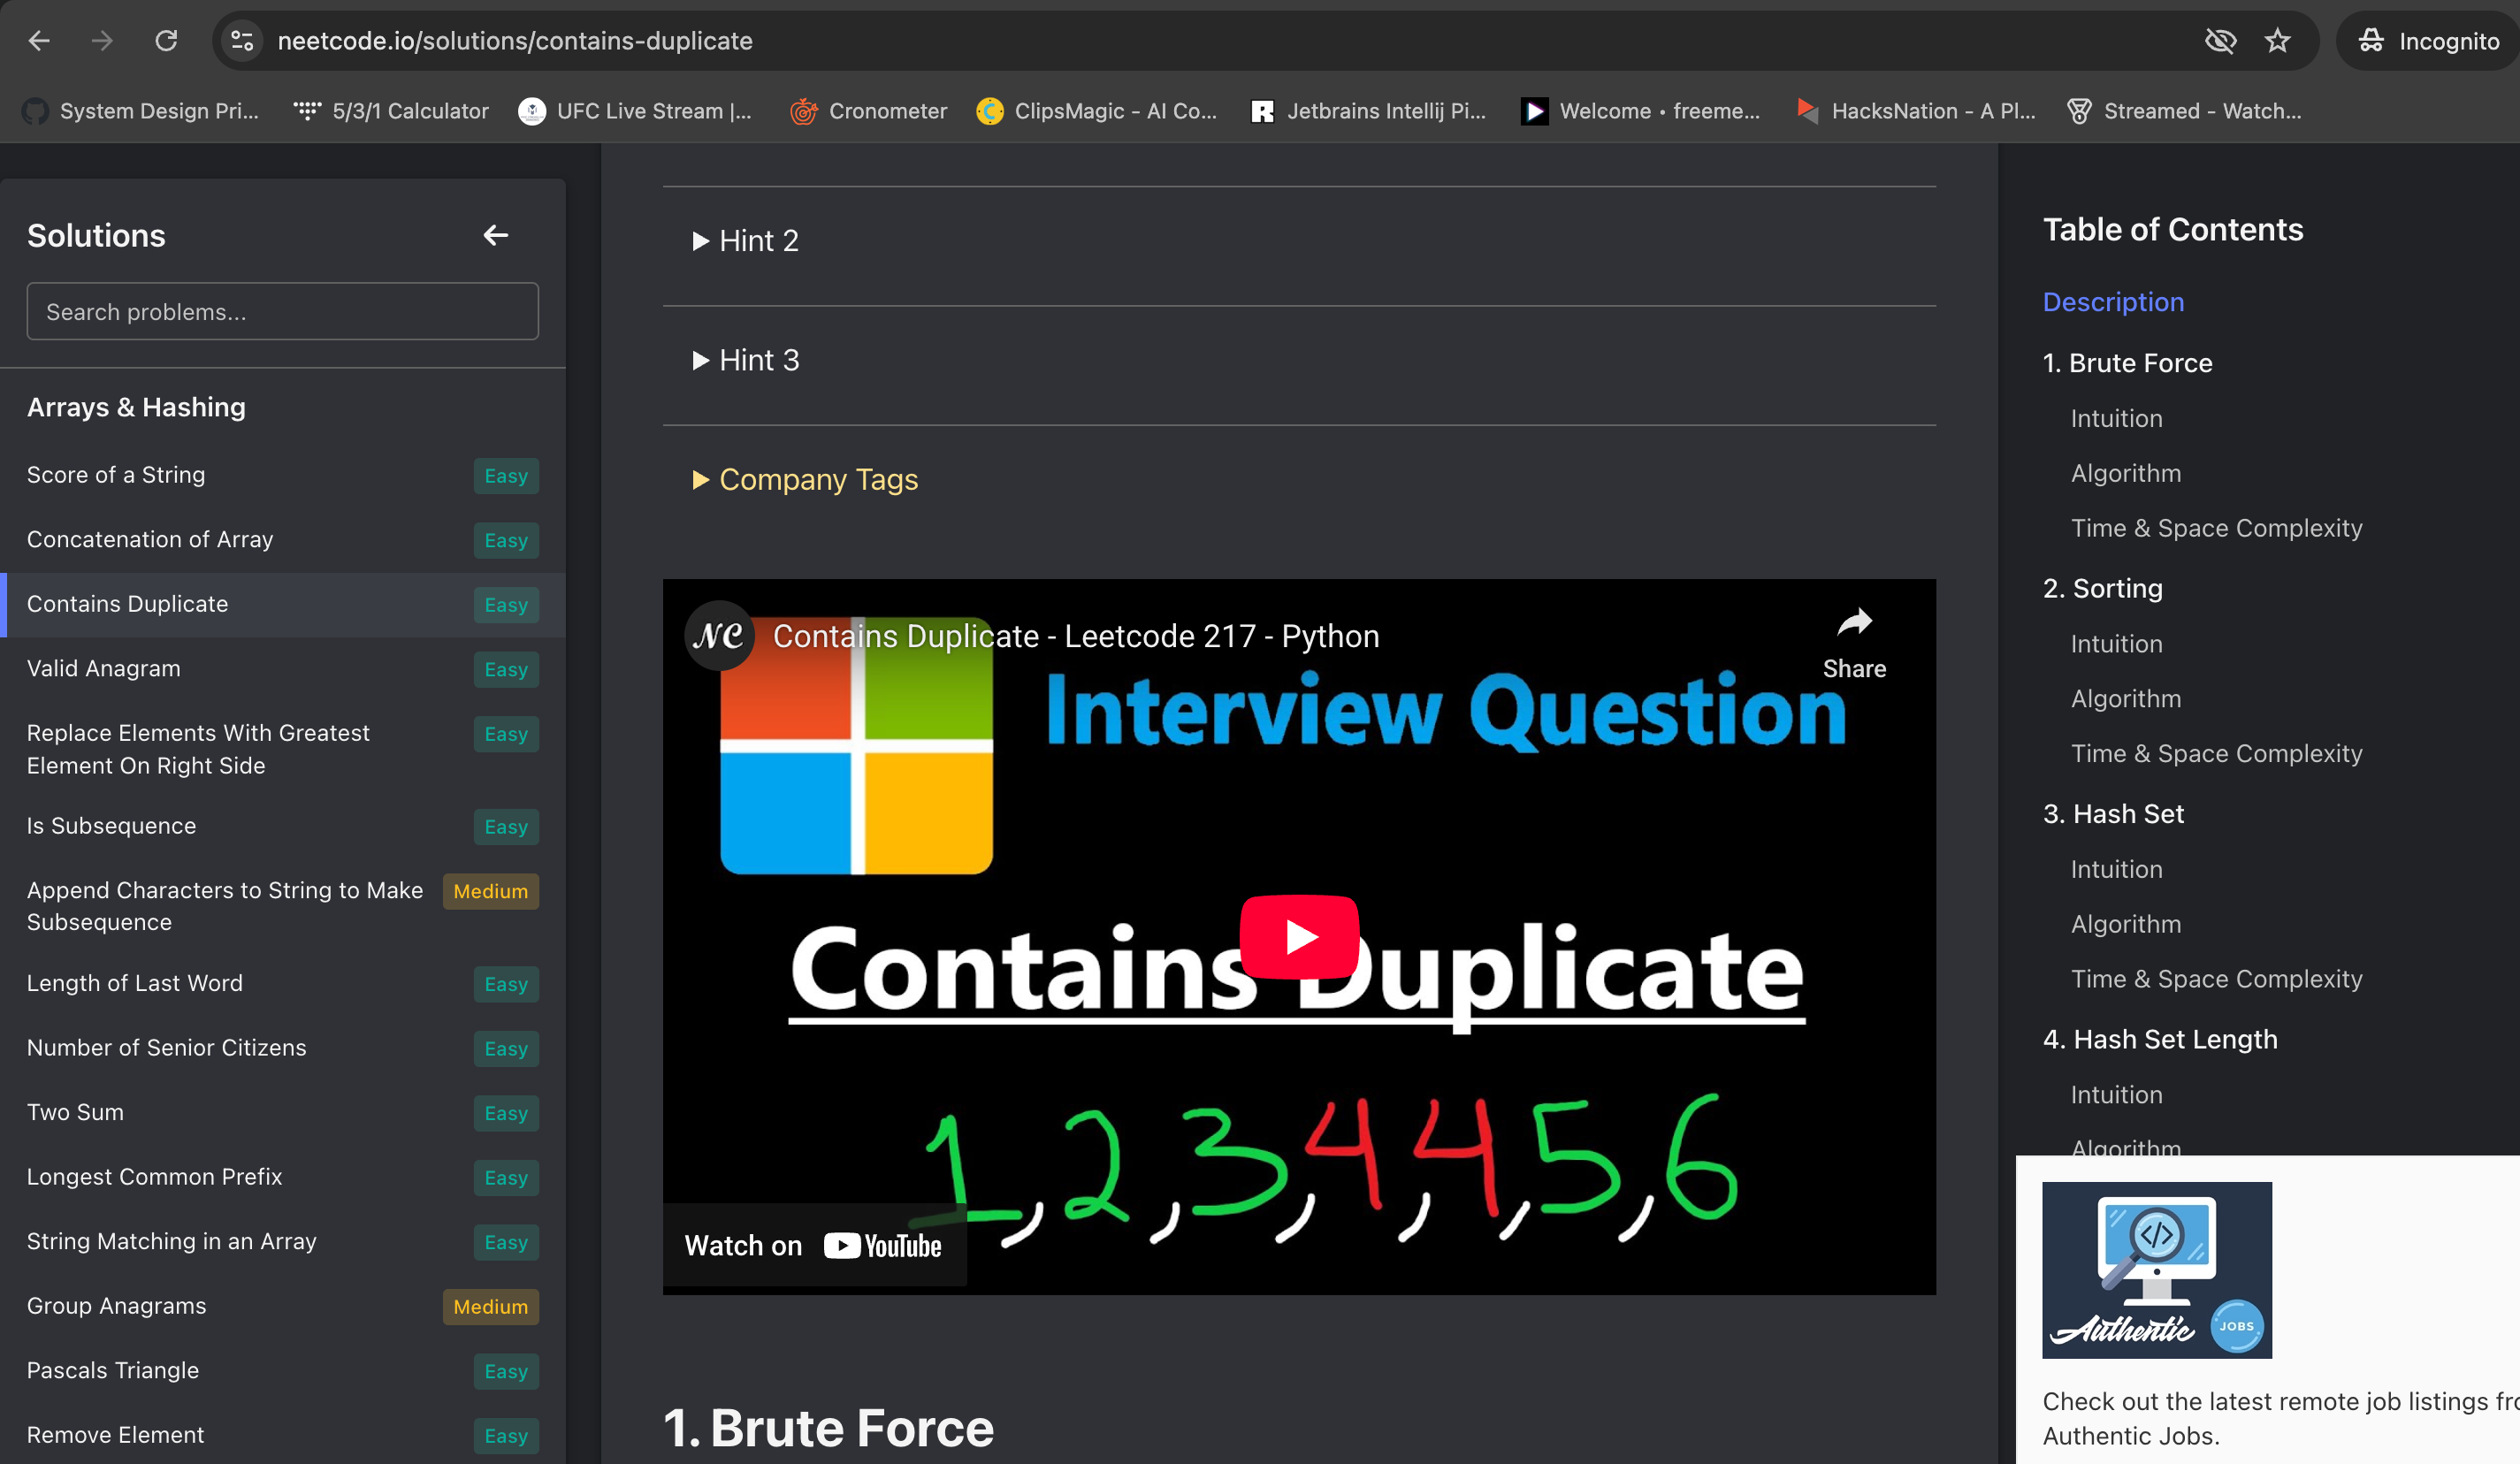Expand Hint 3 disclosure triangle
The width and height of the screenshot is (2520, 1464).
pos(700,360)
